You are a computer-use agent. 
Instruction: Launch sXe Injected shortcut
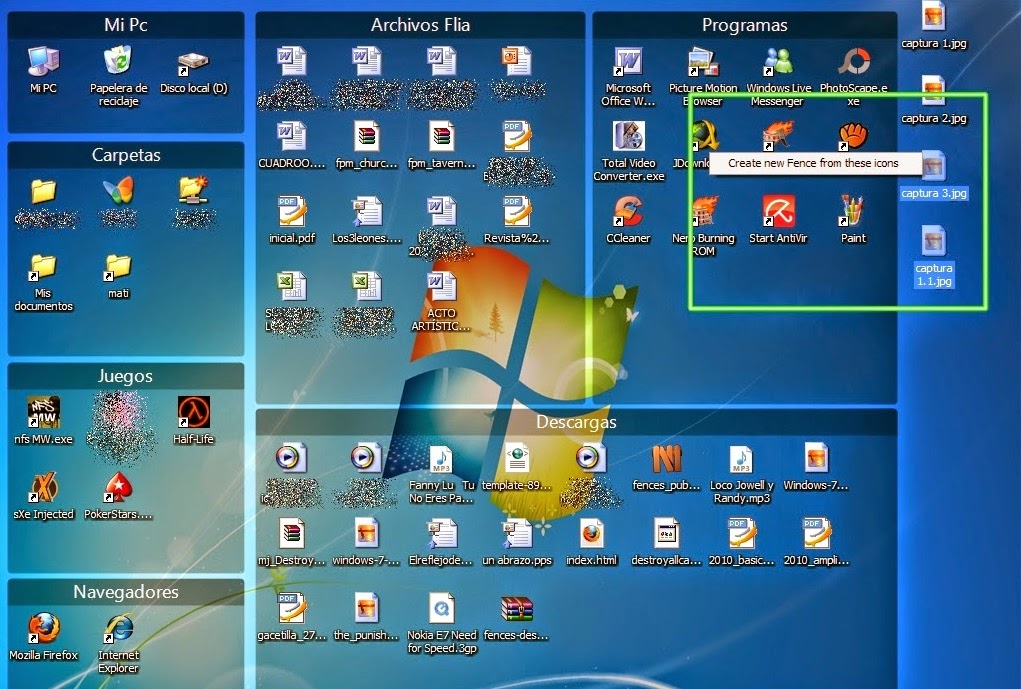(44, 488)
